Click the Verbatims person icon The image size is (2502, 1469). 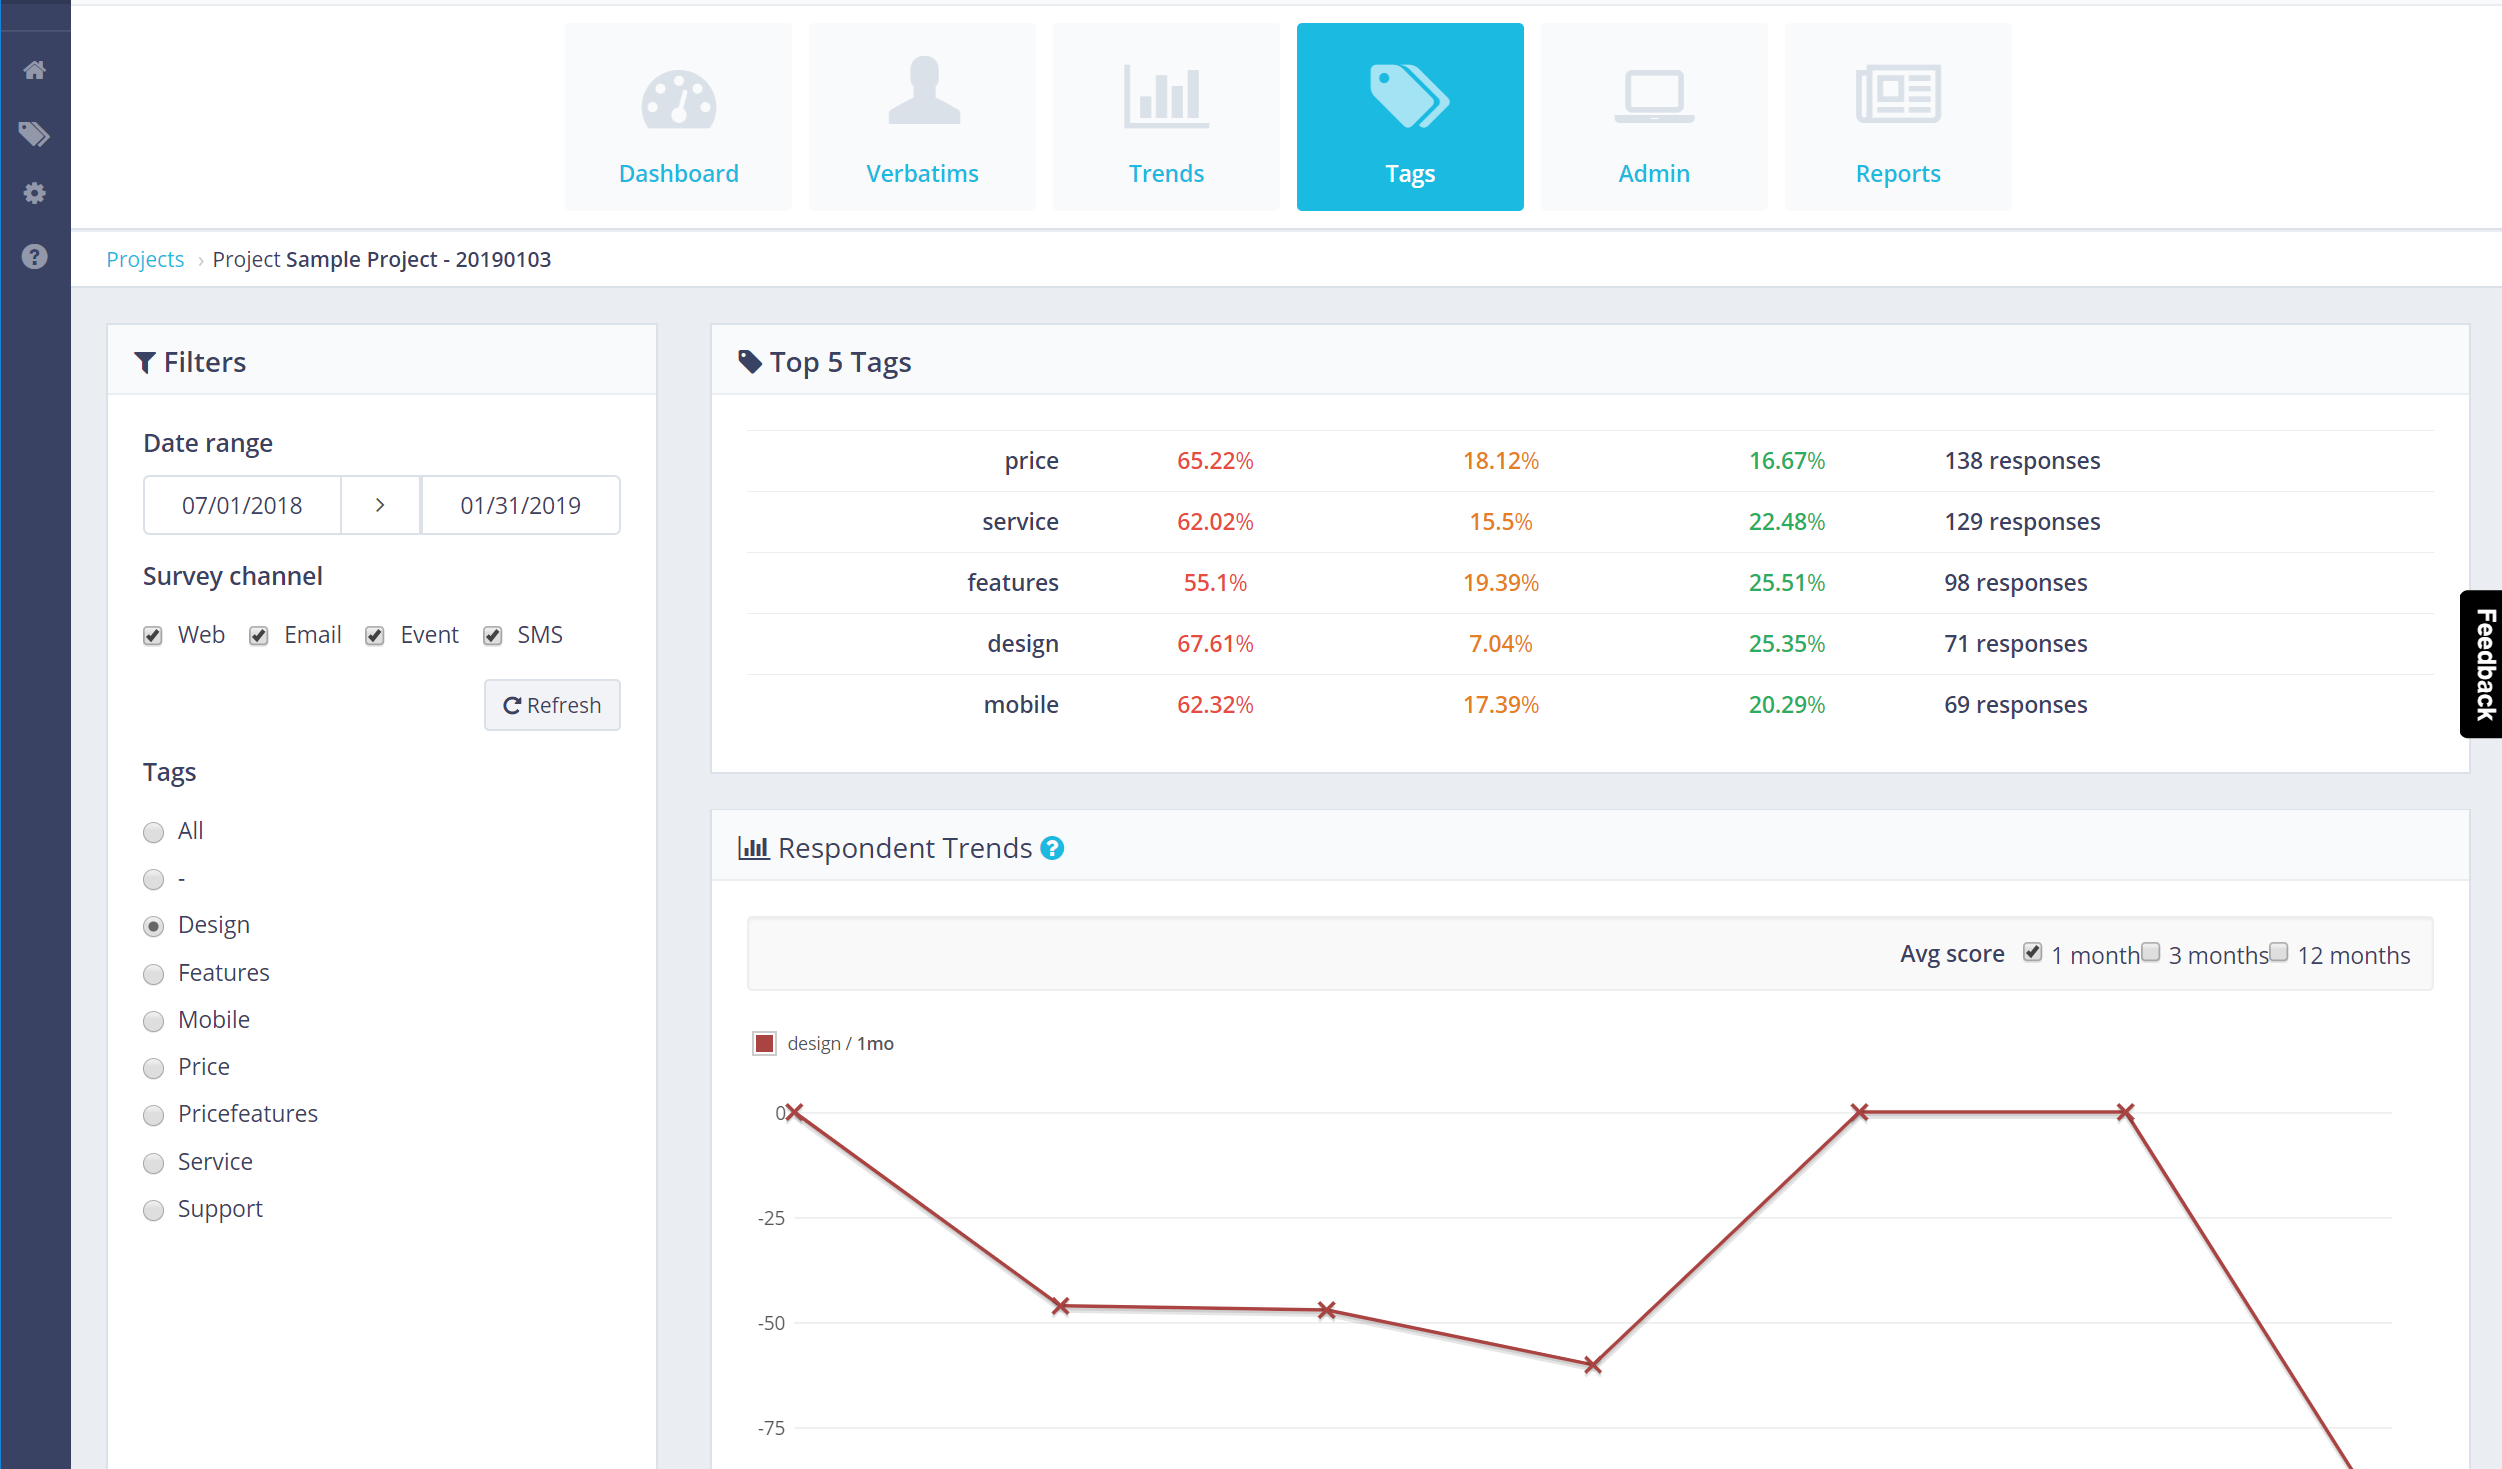click(923, 90)
